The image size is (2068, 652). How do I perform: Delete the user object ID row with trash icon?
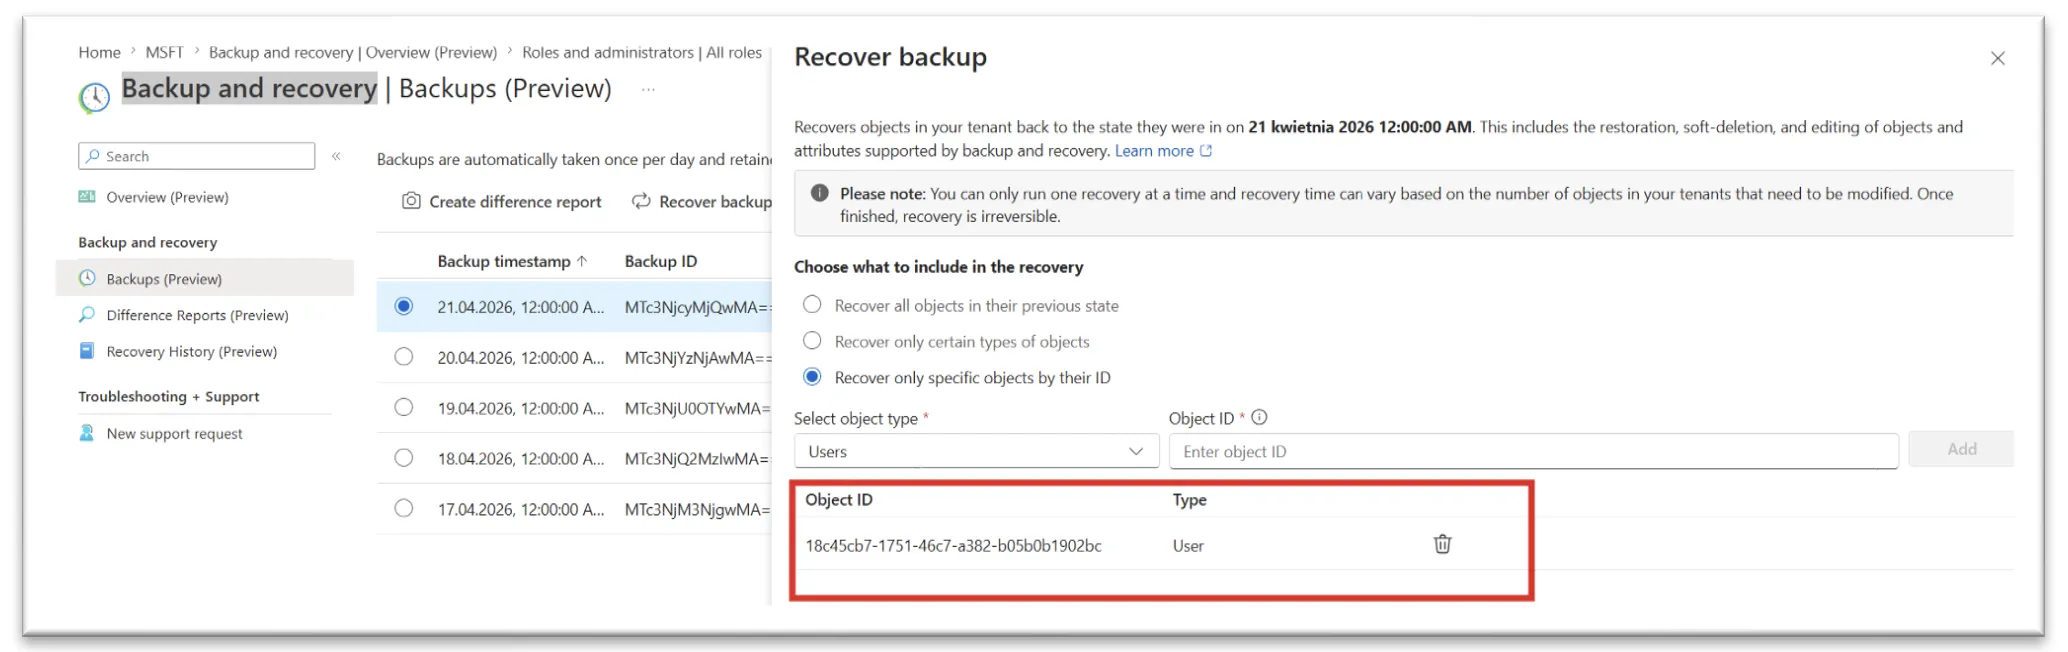(1442, 544)
